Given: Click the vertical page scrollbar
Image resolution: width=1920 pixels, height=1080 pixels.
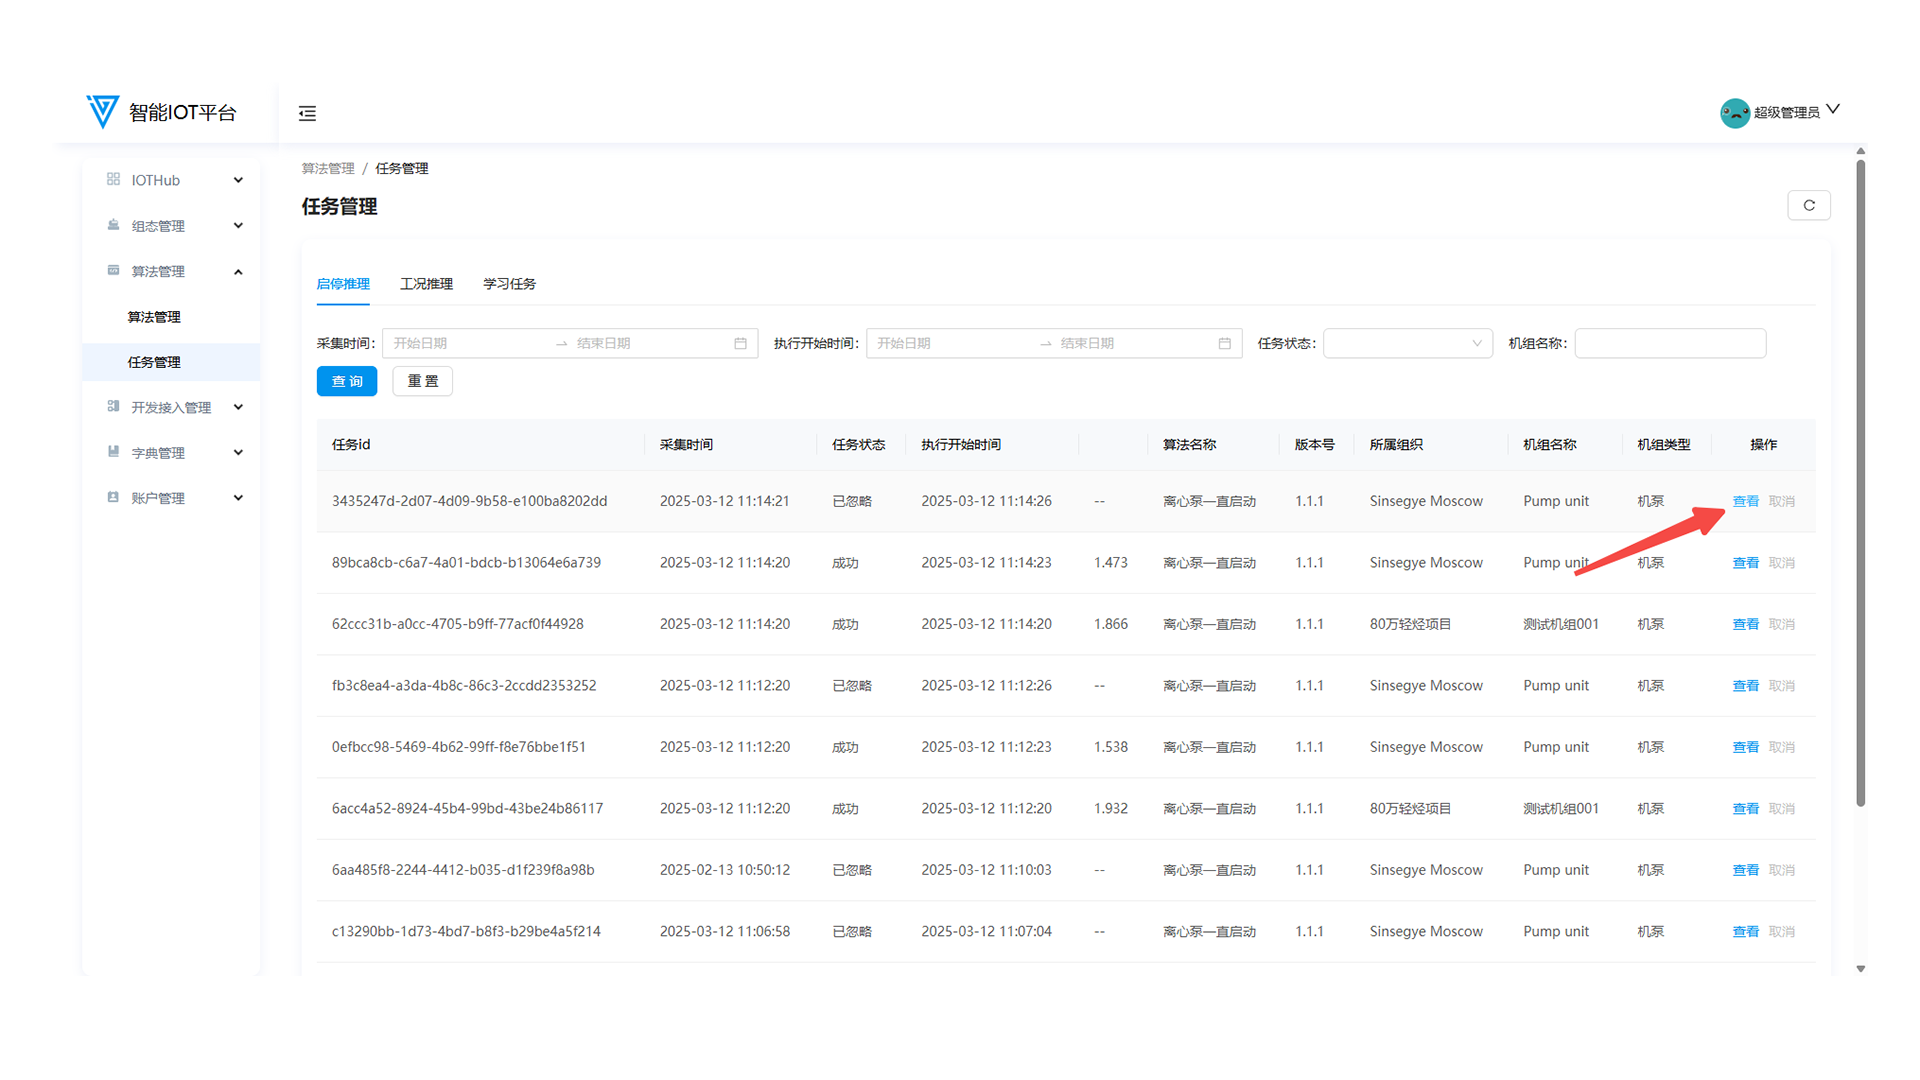Looking at the screenshot, I should coord(1860,480).
